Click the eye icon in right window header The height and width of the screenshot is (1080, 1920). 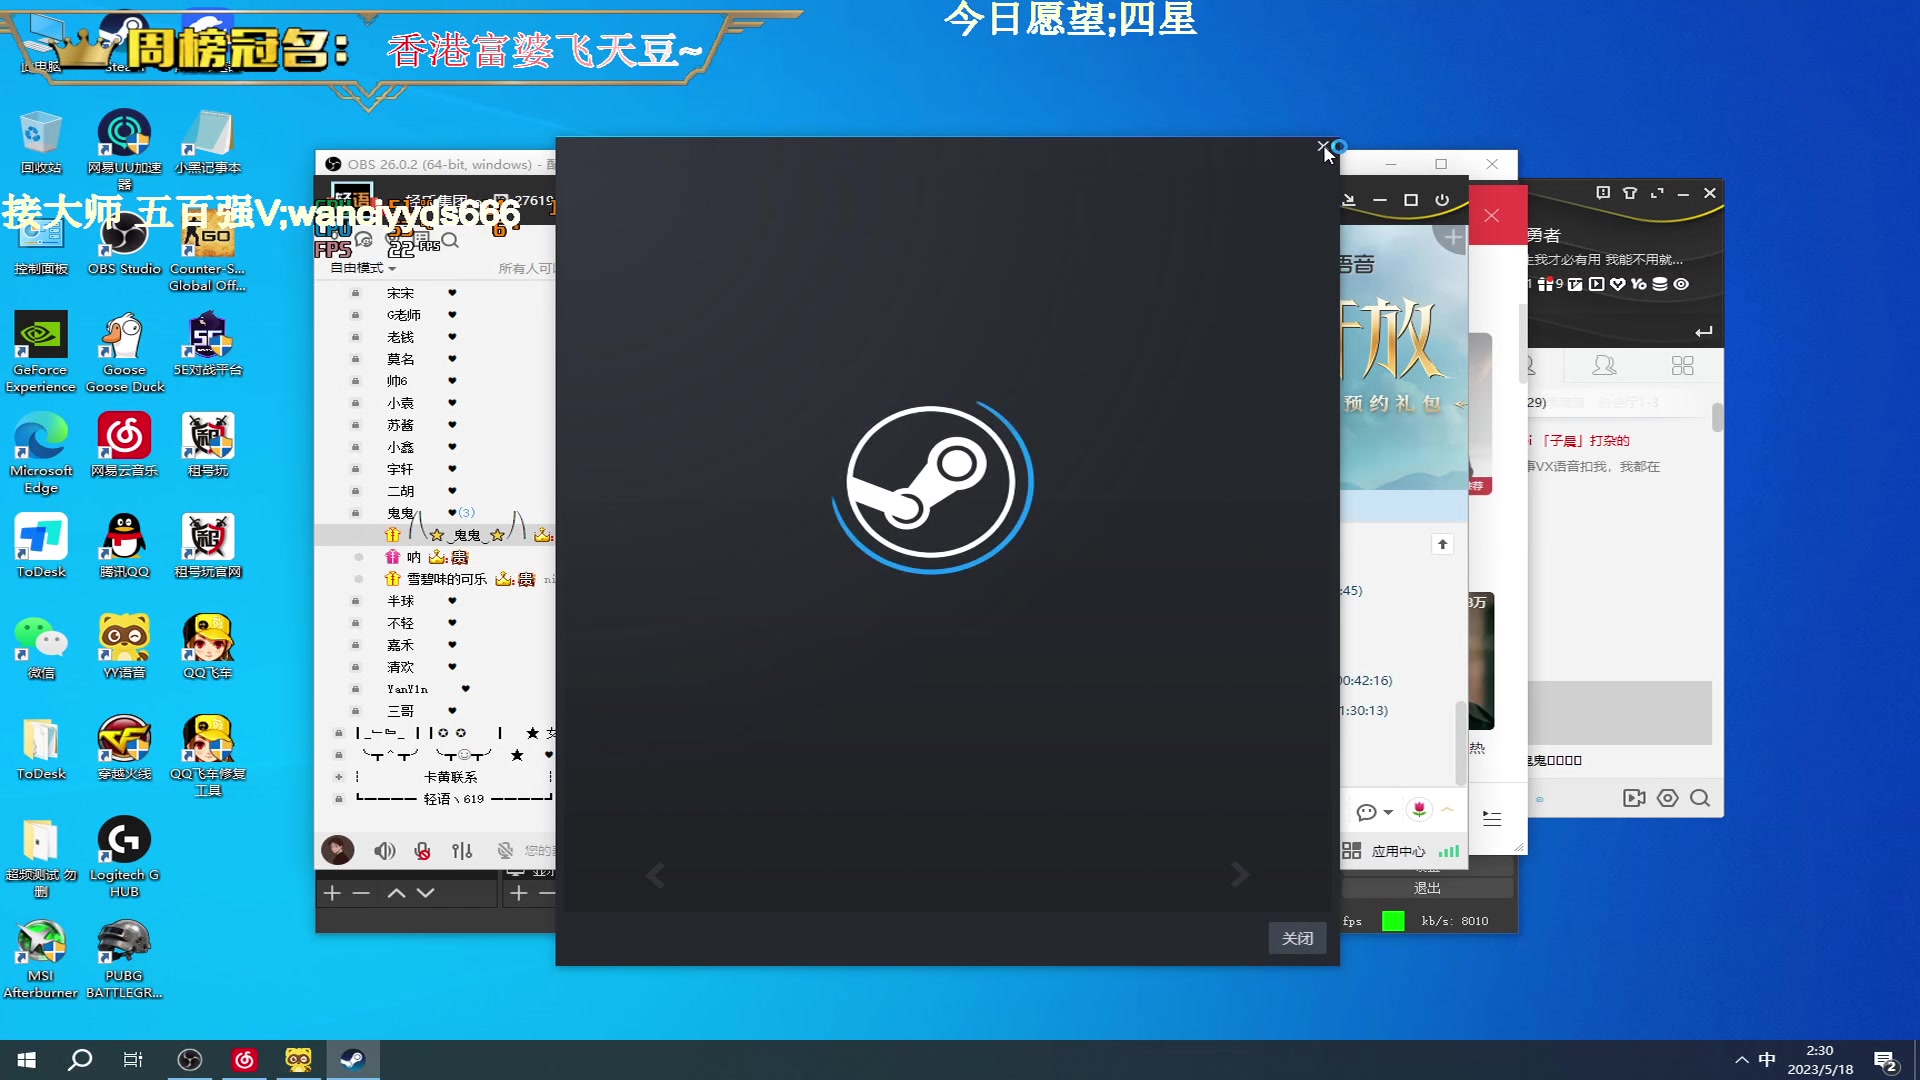(1682, 284)
